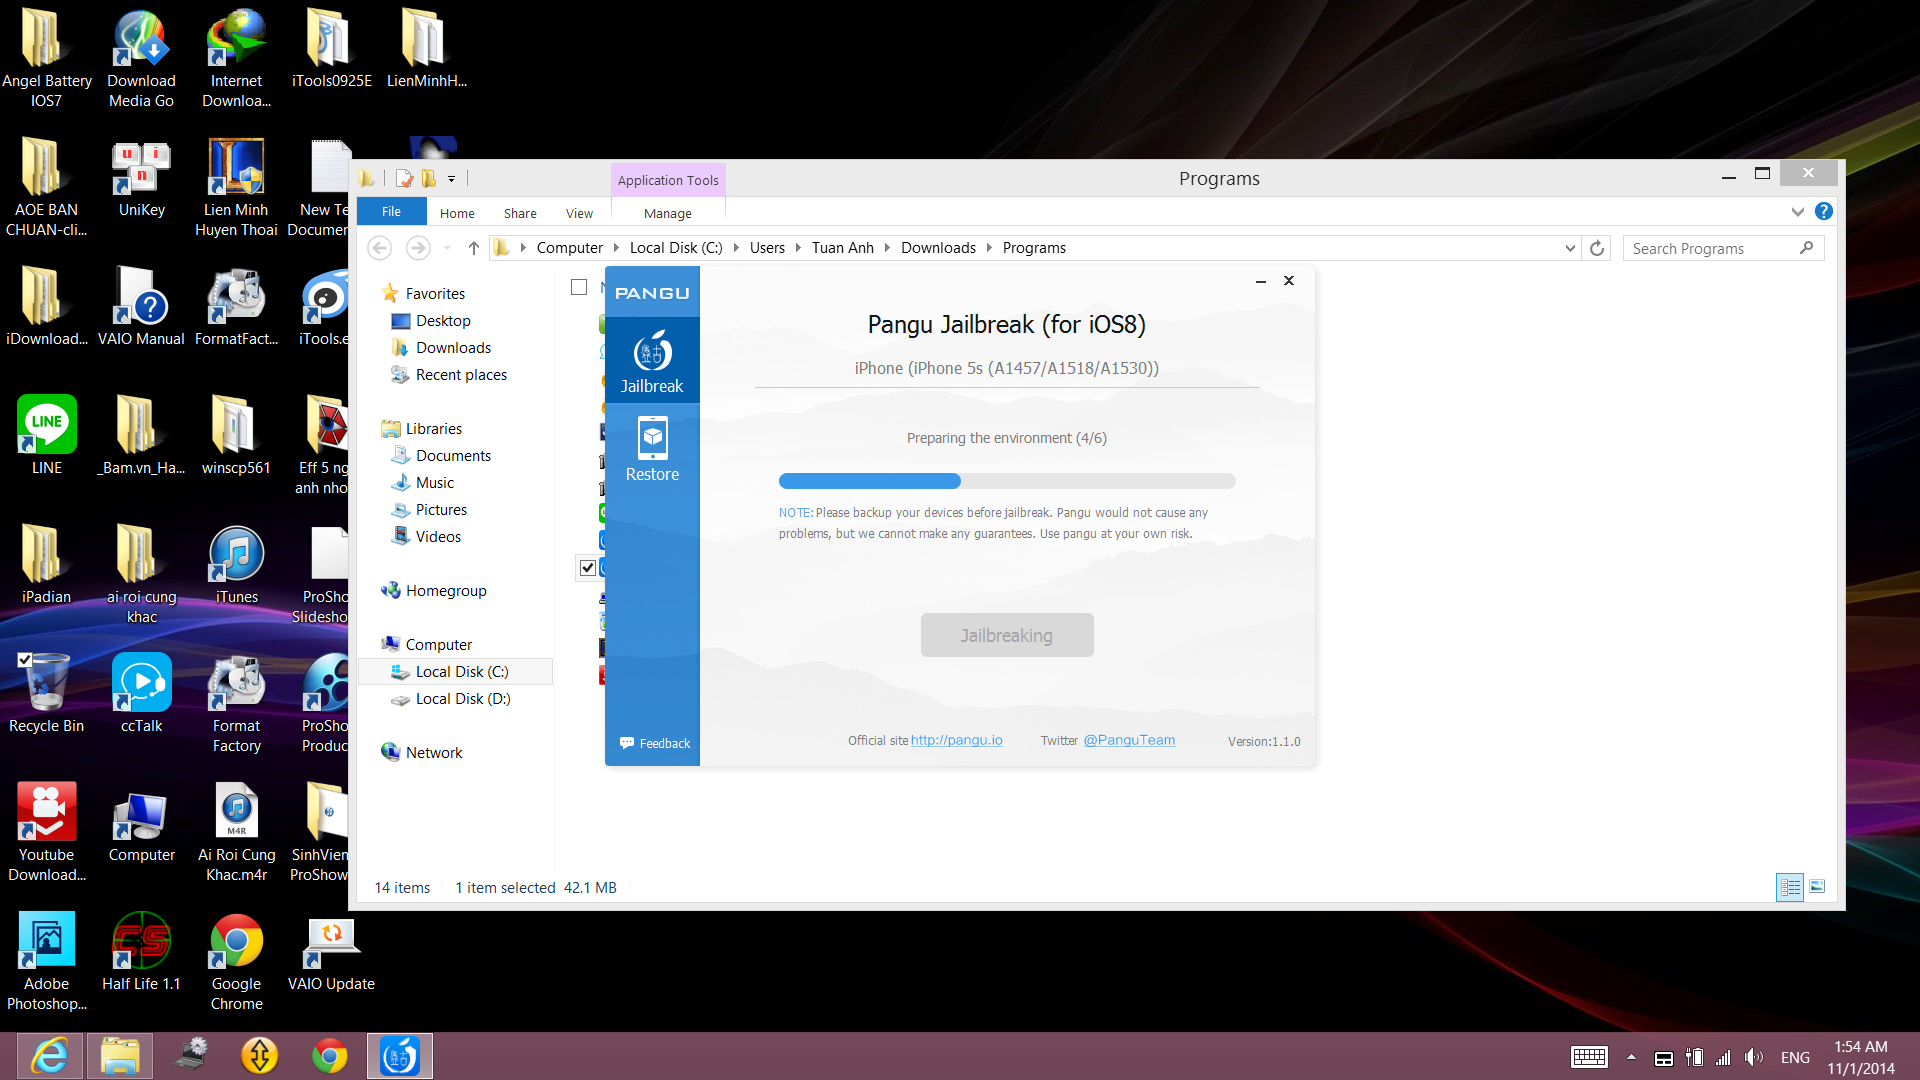Viewport: 1920px width, 1080px height.
Task: Switch Explorer to large icons view
Action: pos(1817,887)
